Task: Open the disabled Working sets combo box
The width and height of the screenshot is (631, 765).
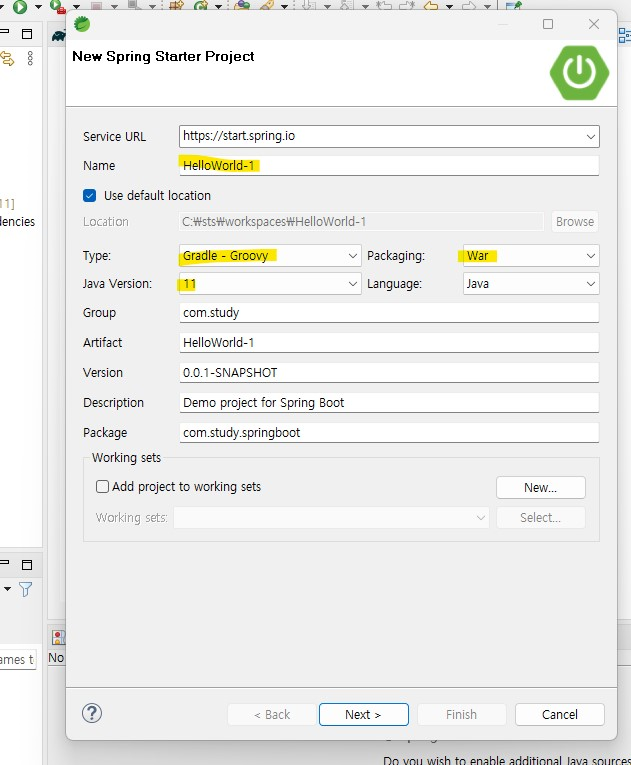Action: (x=331, y=518)
